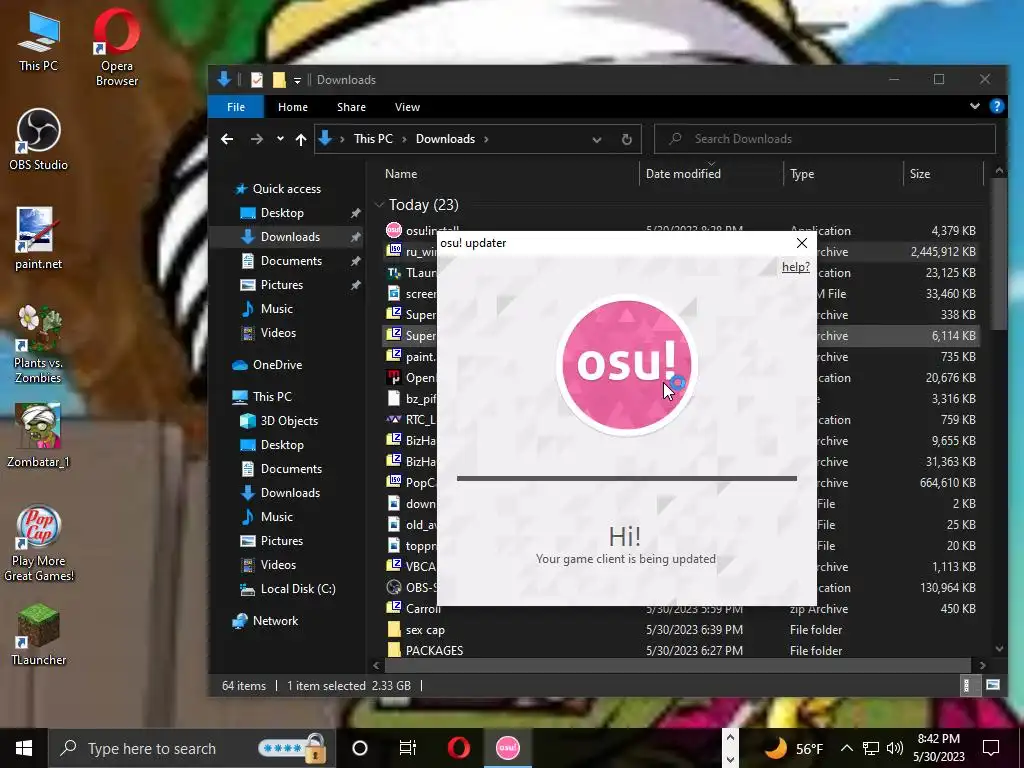Open weather widget showing 56°F
This screenshot has width=1024, height=768.
pyautogui.click(x=793, y=748)
